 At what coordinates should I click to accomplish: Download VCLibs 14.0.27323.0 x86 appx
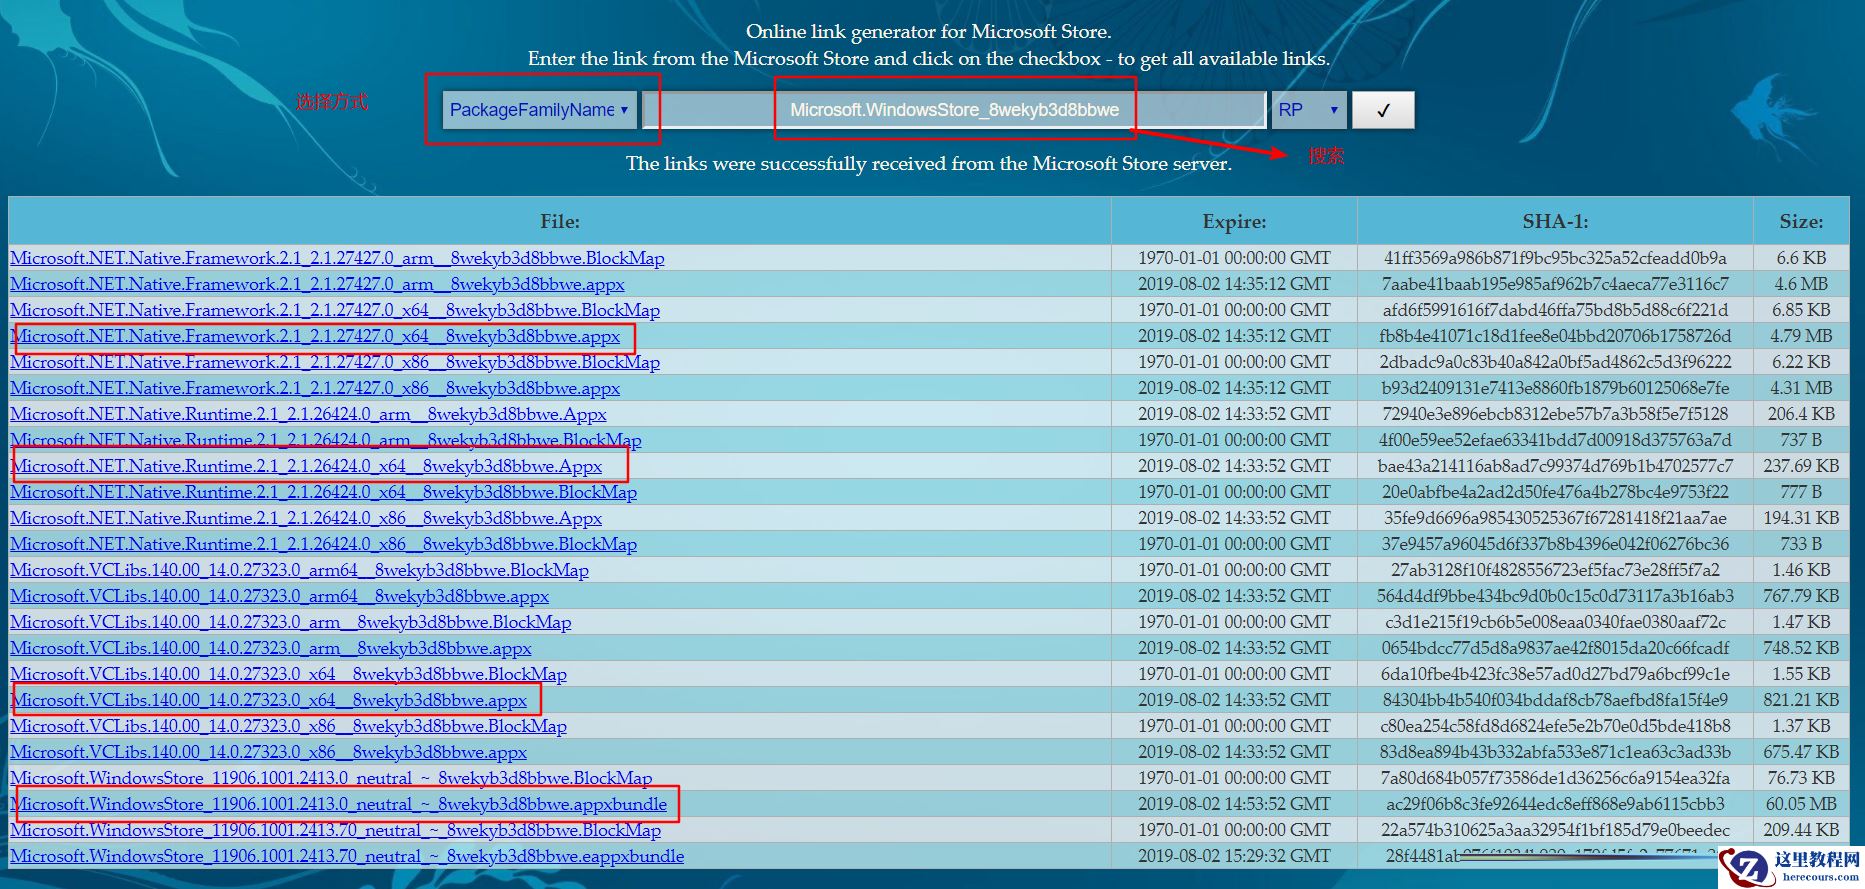(268, 752)
